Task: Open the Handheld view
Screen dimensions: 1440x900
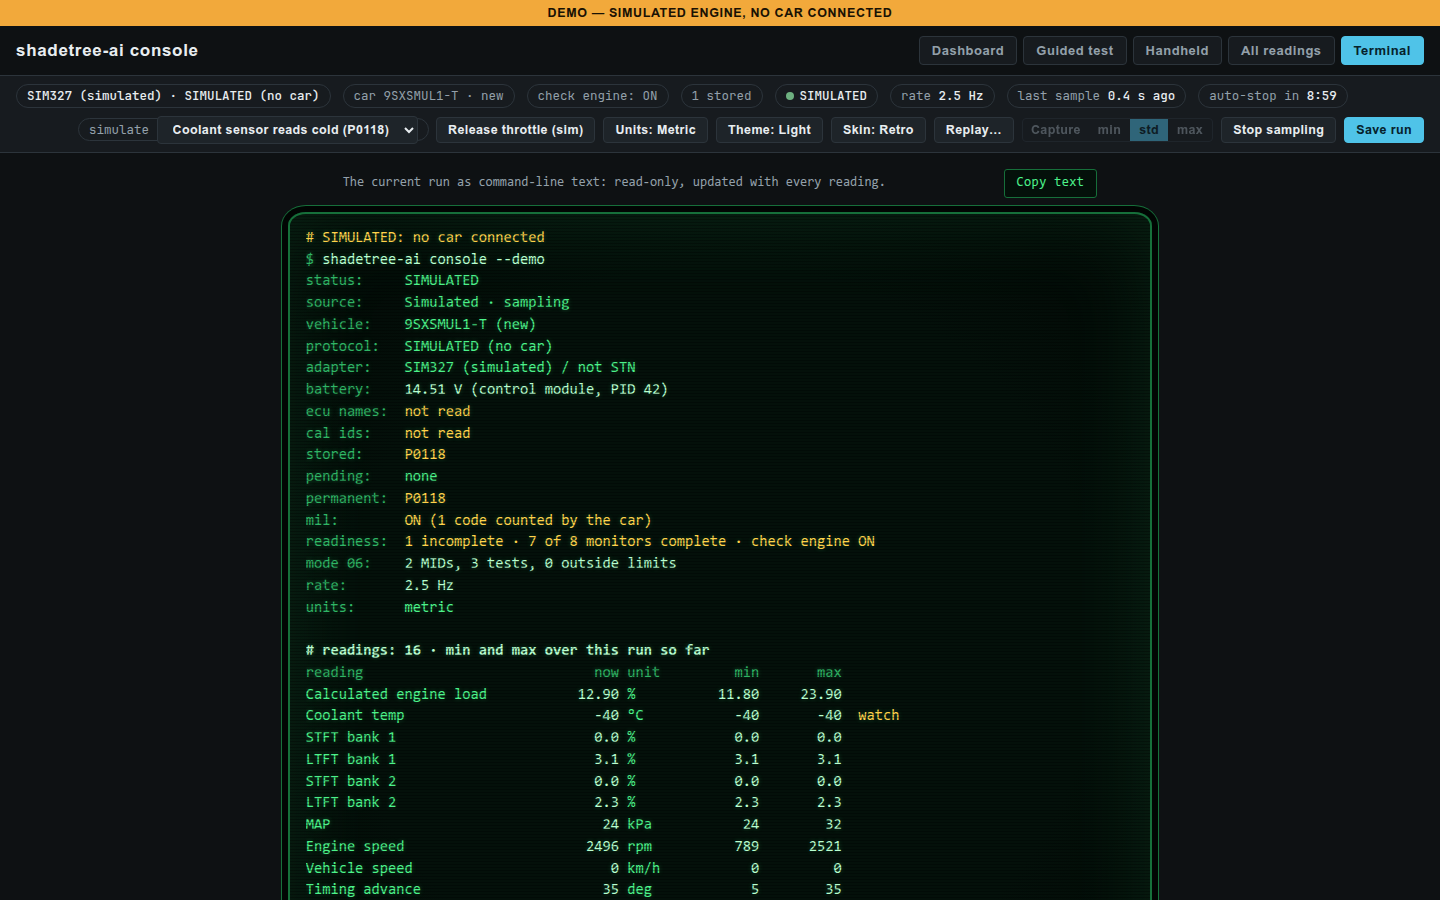Action: tap(1176, 51)
